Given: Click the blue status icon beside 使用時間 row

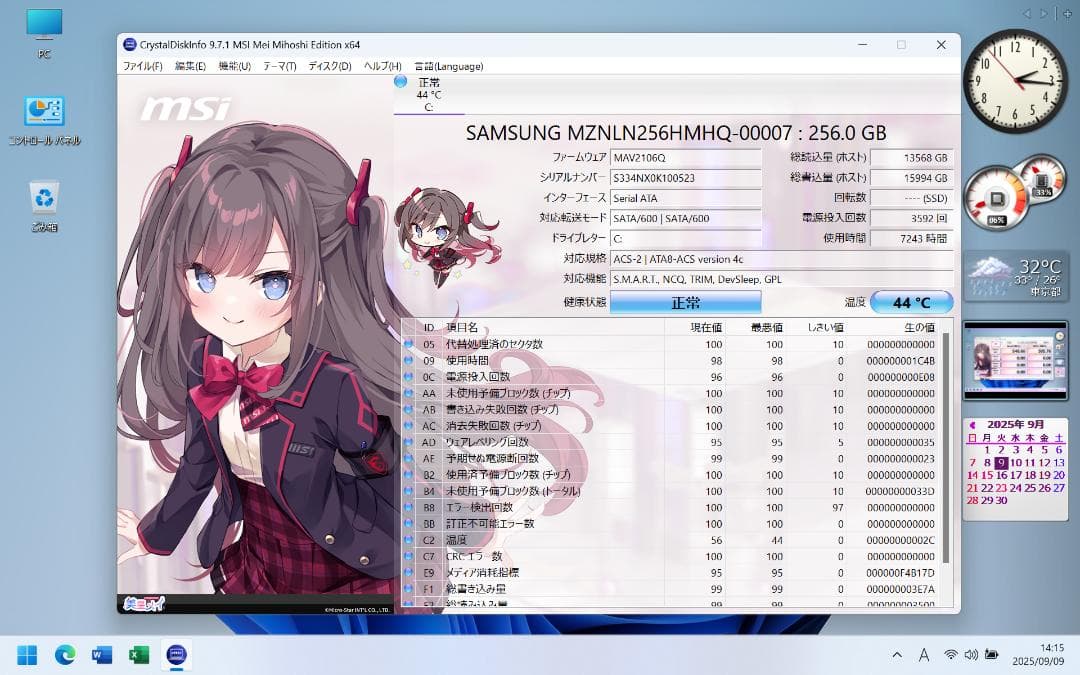Looking at the screenshot, I should tap(407, 360).
